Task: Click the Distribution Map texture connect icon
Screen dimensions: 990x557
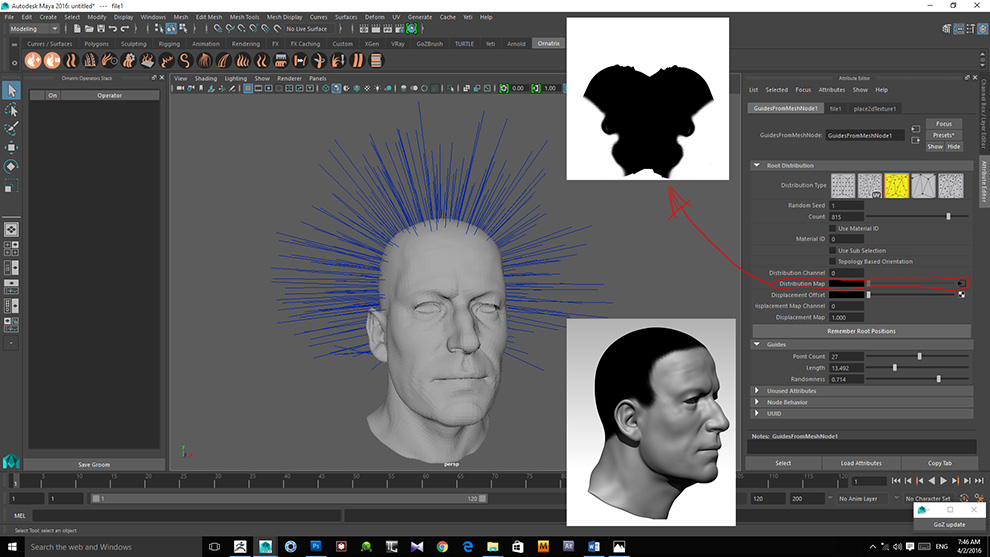Action: tap(961, 284)
